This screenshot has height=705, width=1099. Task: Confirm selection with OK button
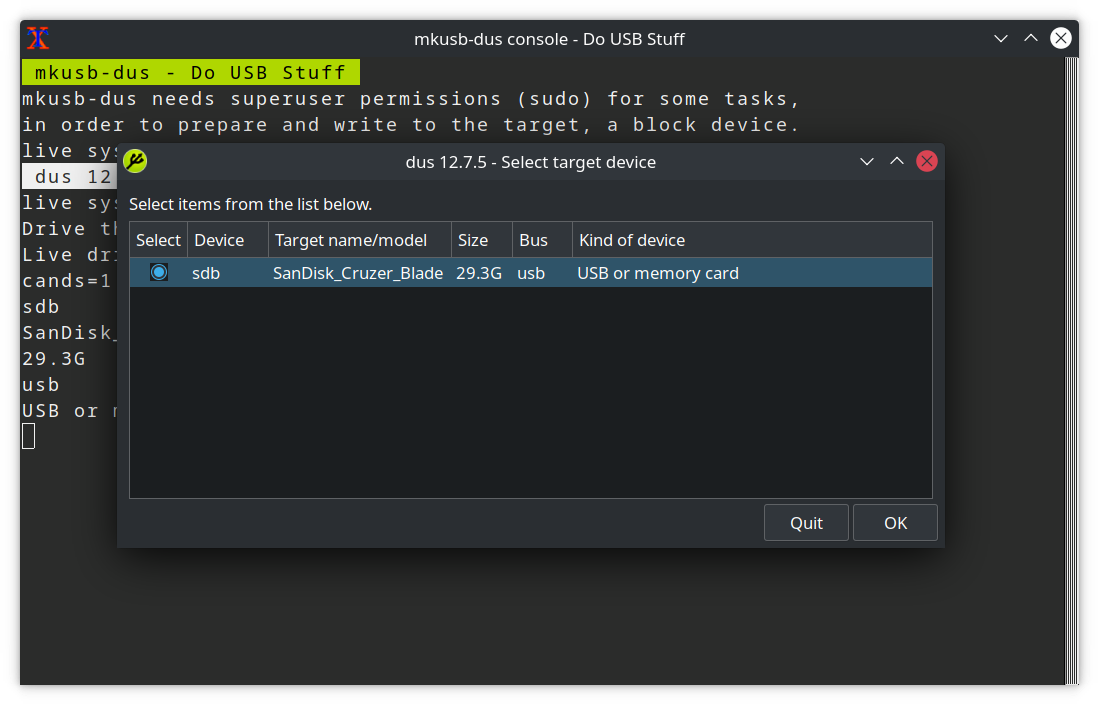point(895,523)
